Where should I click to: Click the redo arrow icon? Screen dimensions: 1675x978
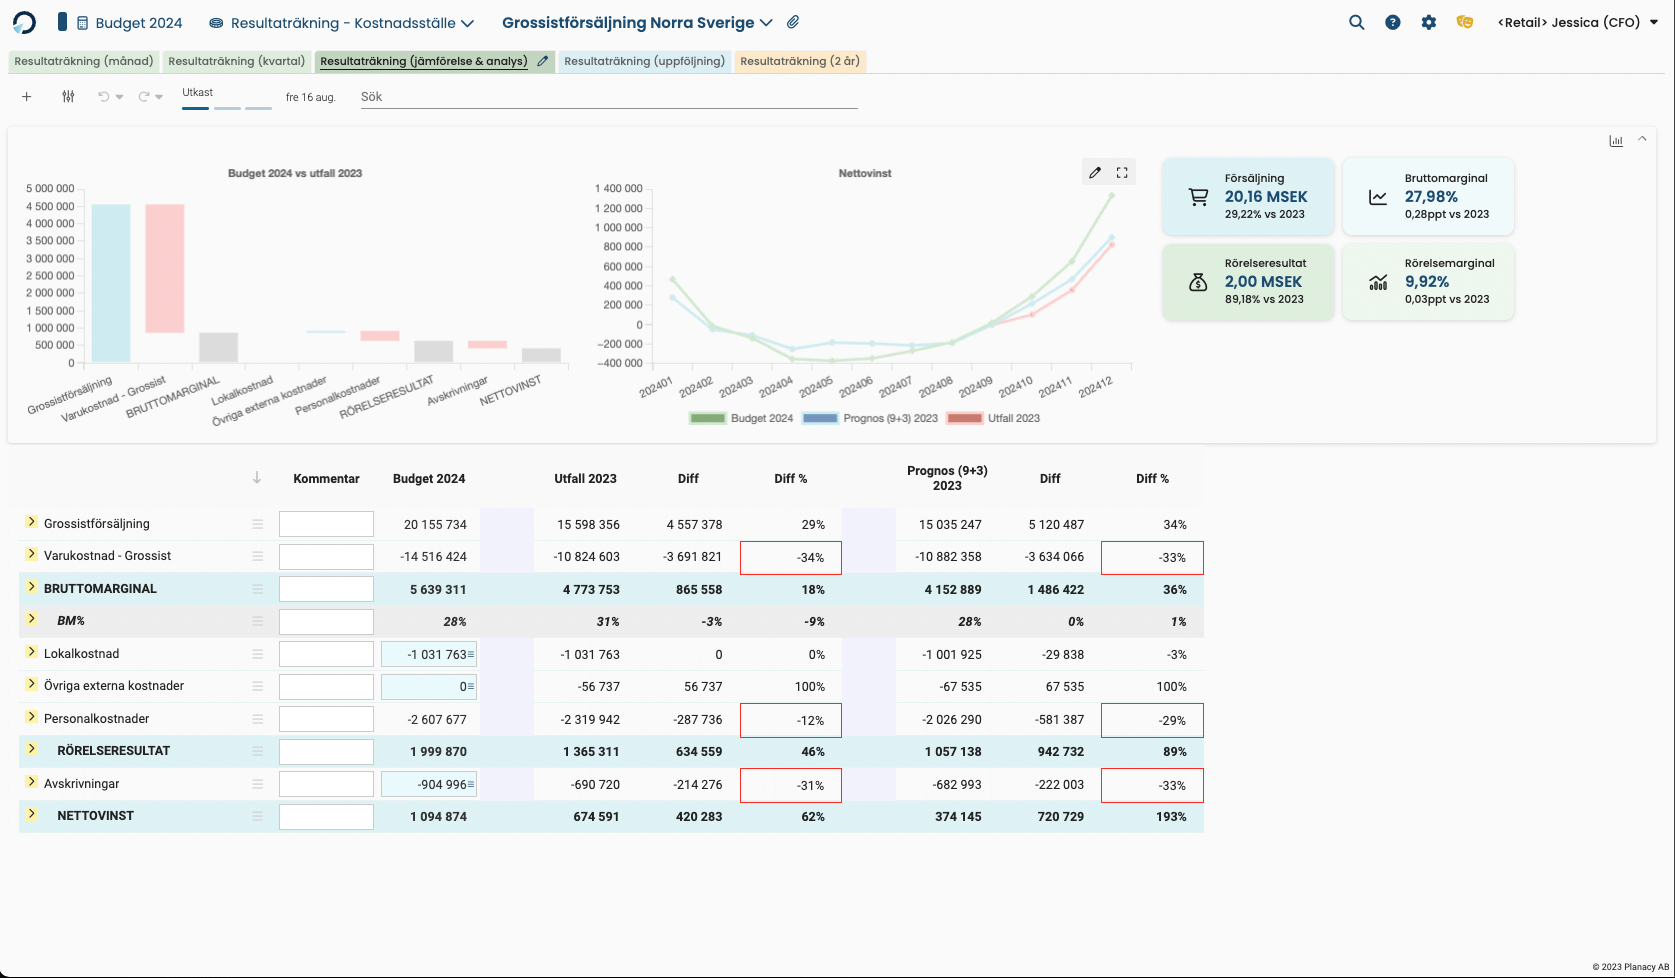(143, 97)
